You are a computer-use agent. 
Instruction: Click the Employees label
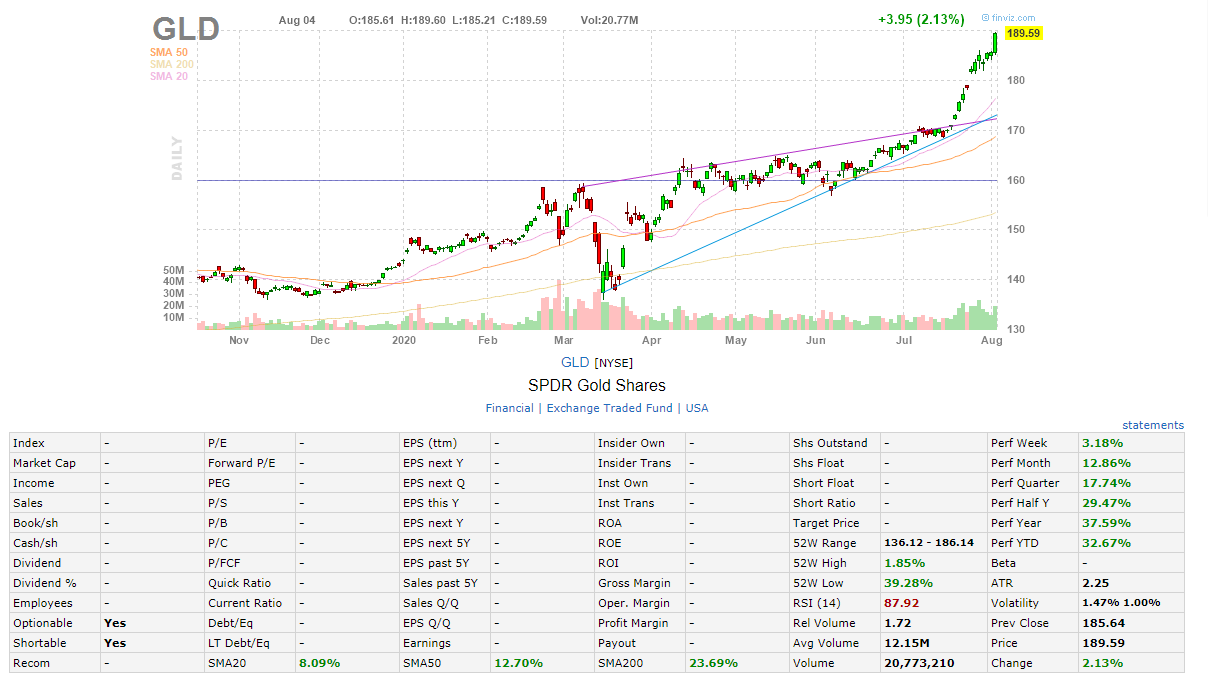click(43, 603)
